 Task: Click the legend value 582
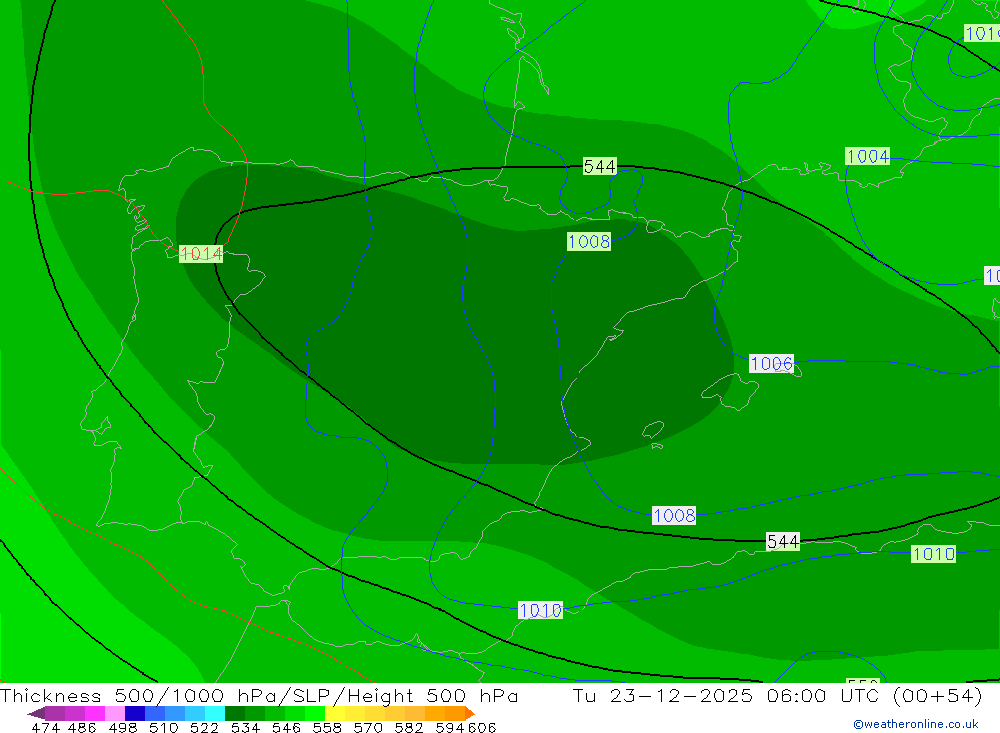click(x=409, y=727)
